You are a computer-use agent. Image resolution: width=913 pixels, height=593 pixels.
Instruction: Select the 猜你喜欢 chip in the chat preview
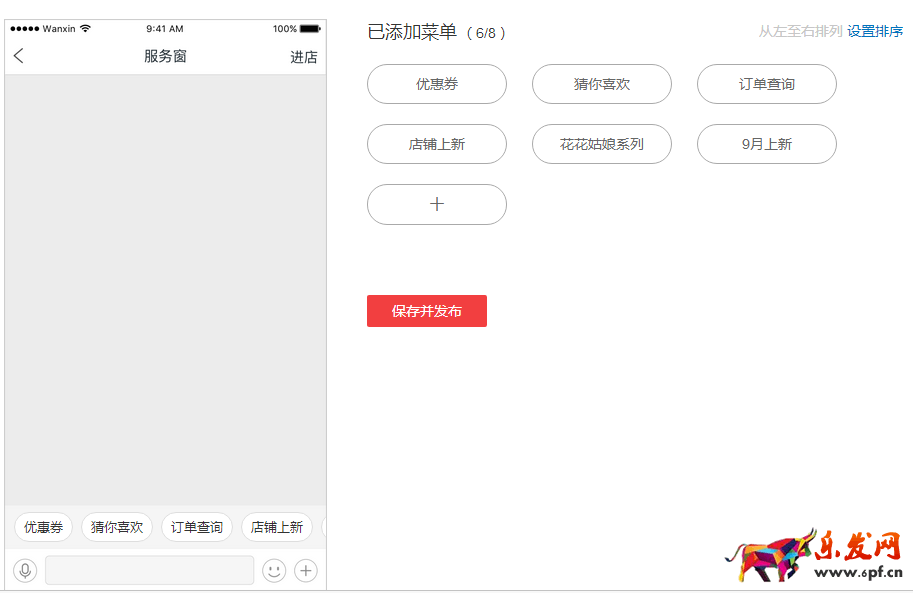(116, 527)
